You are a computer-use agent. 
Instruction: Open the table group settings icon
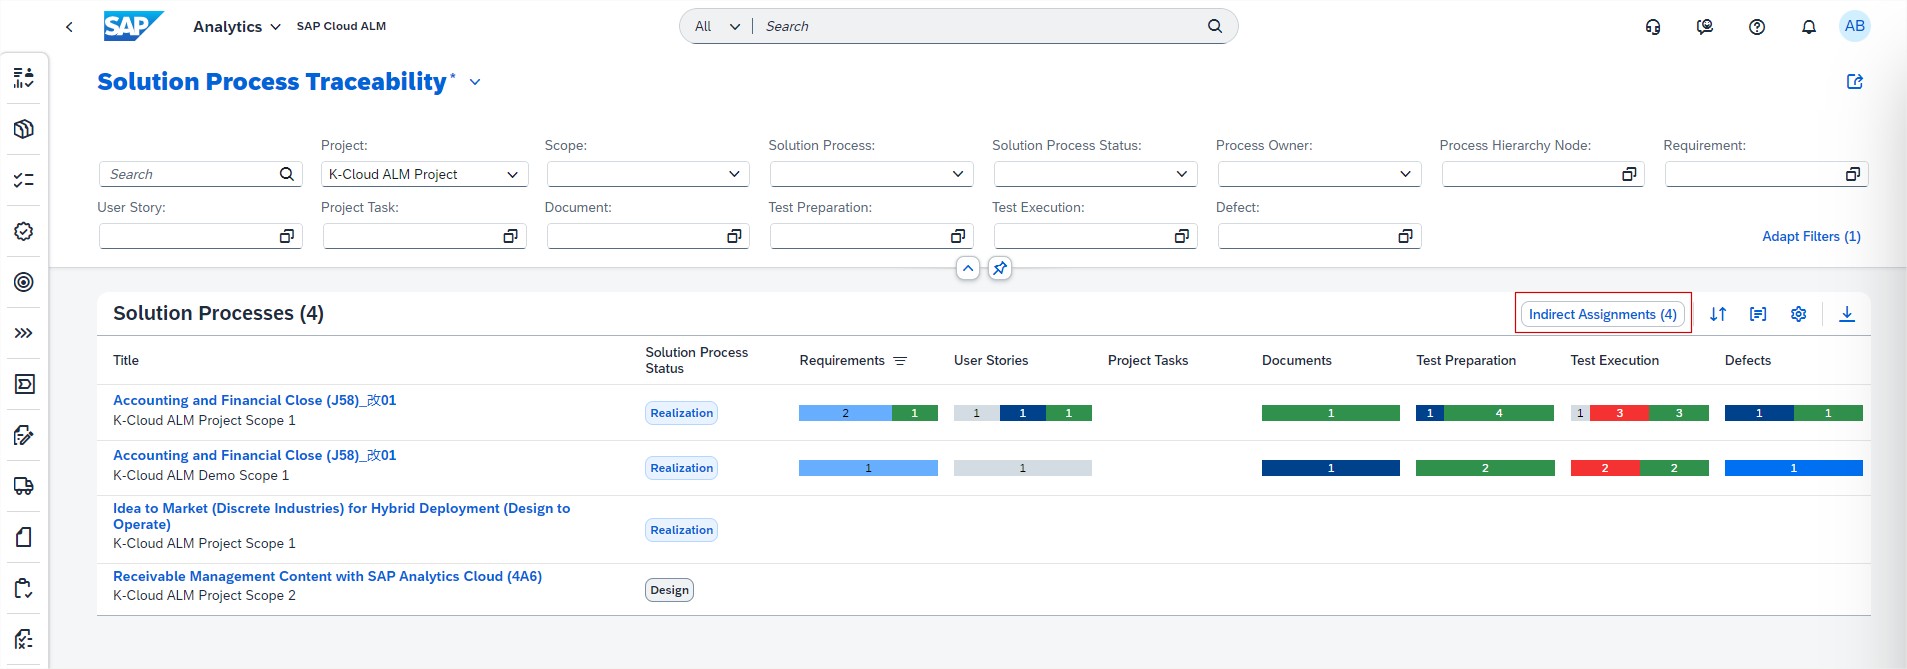(1758, 314)
